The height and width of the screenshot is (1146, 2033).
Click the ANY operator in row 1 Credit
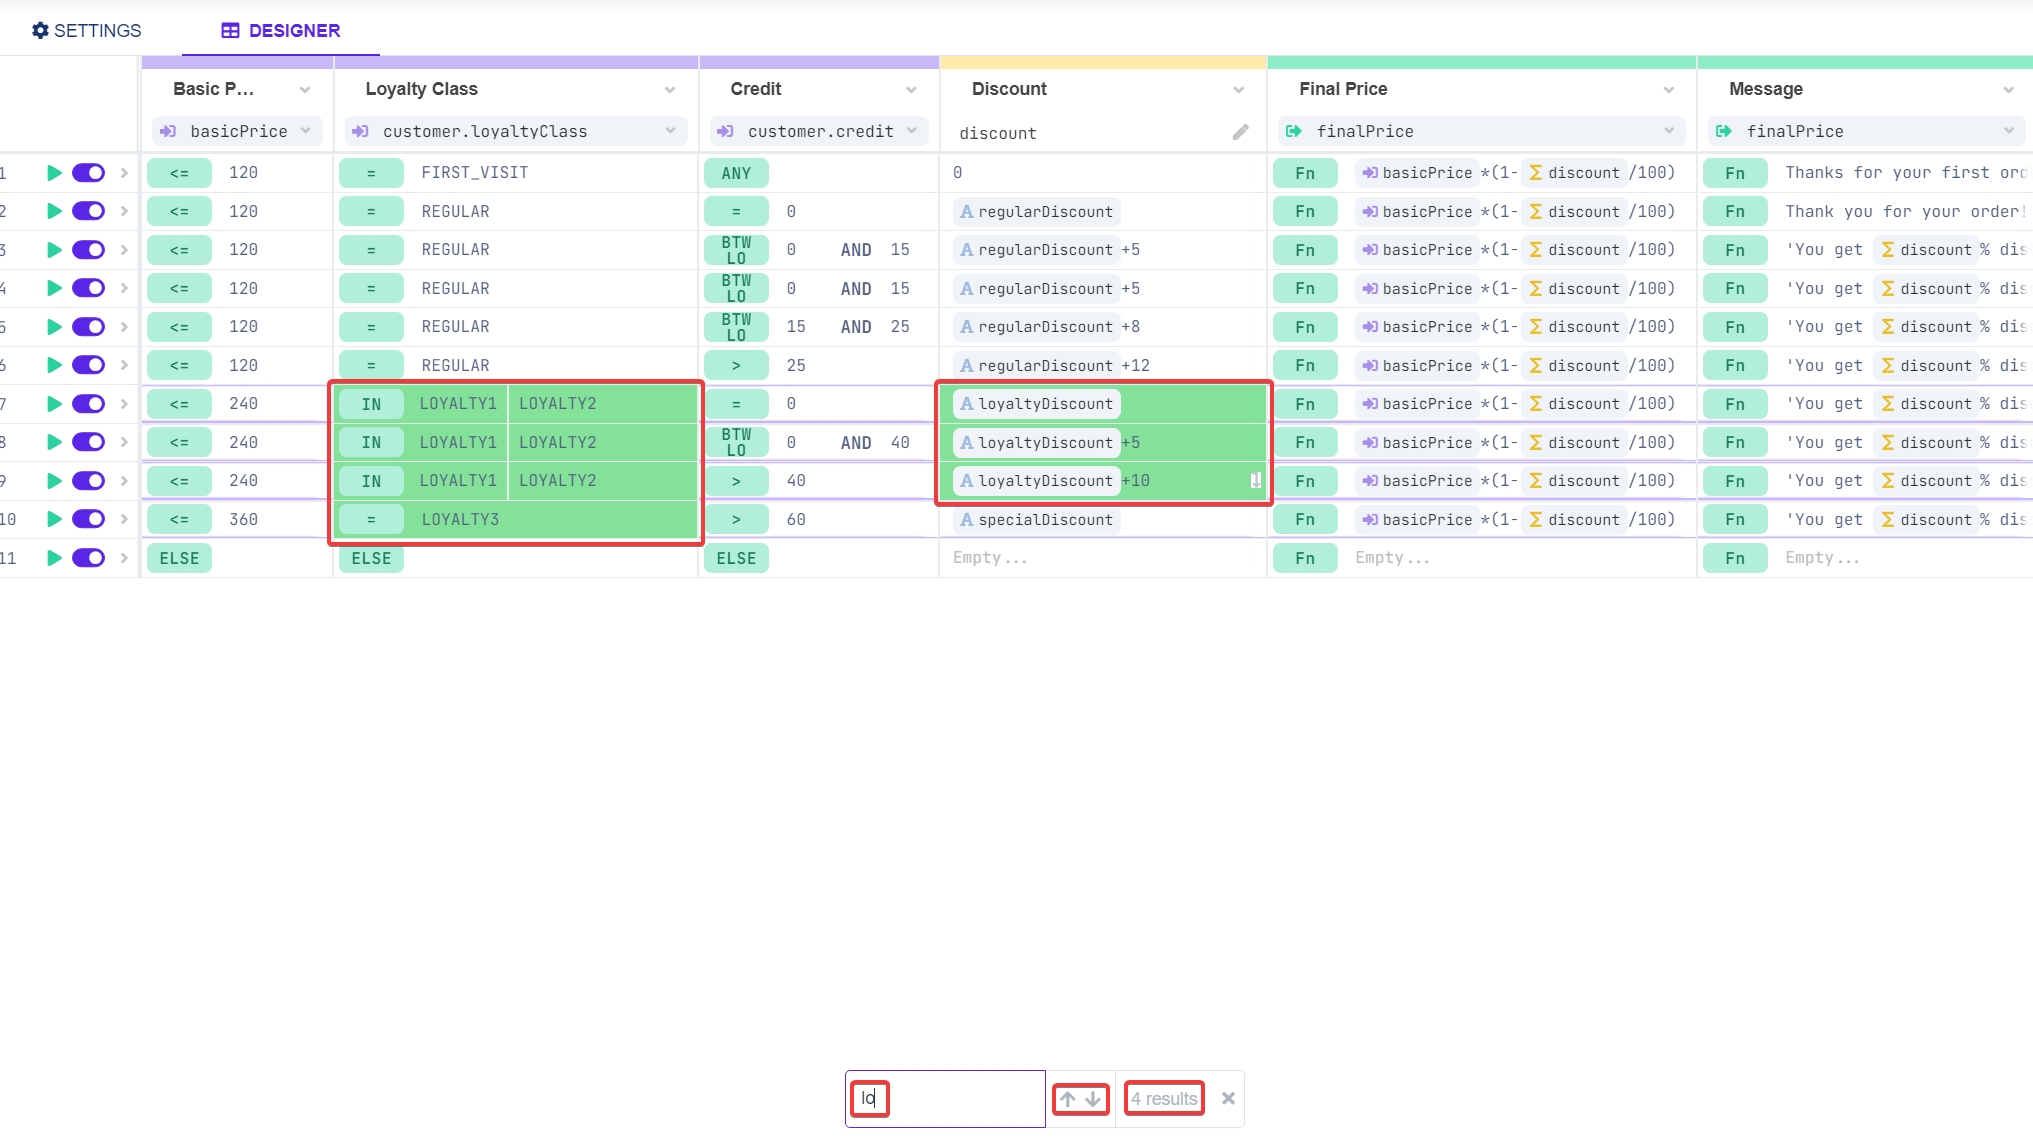[x=736, y=173]
